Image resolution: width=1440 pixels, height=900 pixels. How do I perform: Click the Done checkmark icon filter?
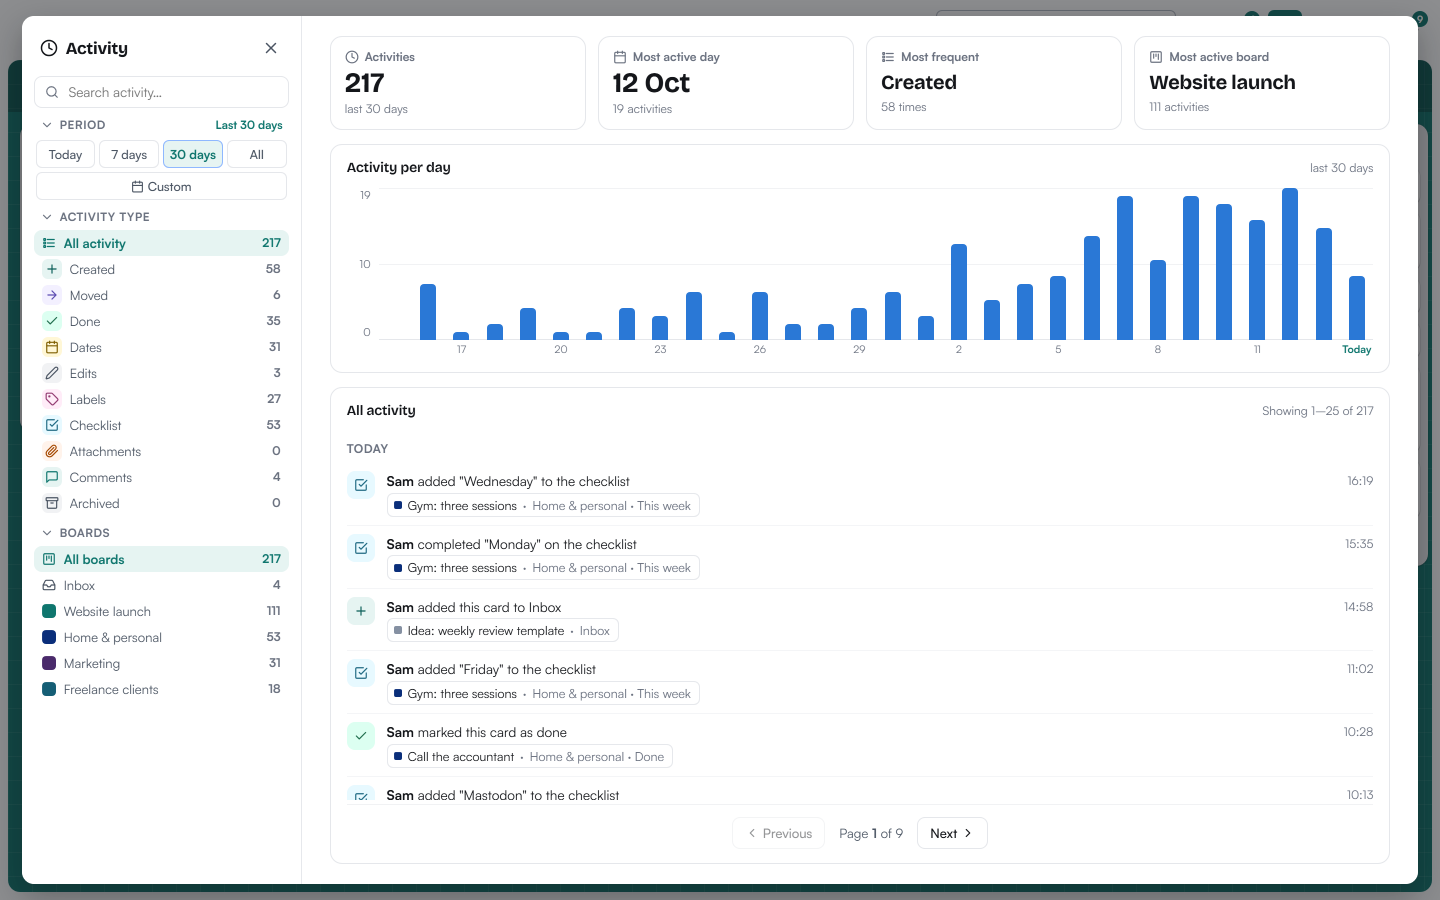coord(52,321)
